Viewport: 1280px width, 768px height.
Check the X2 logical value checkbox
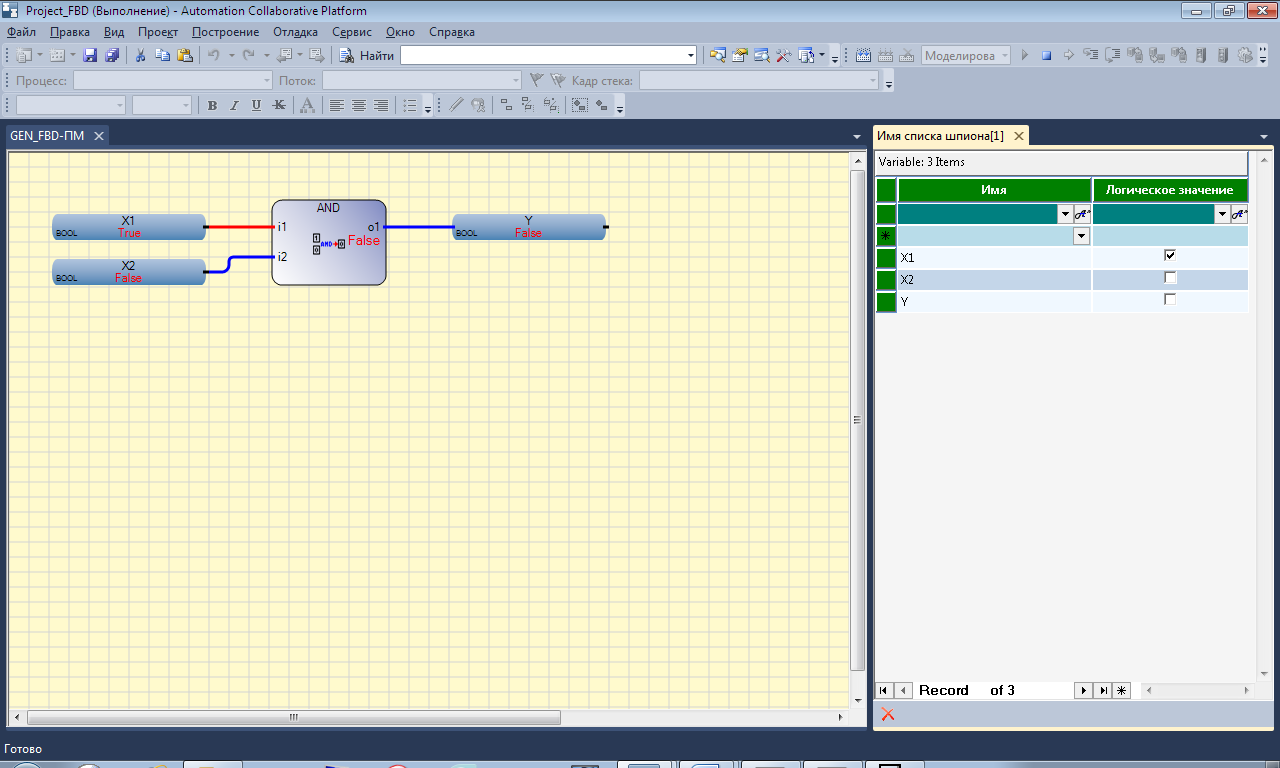pyautogui.click(x=1170, y=278)
